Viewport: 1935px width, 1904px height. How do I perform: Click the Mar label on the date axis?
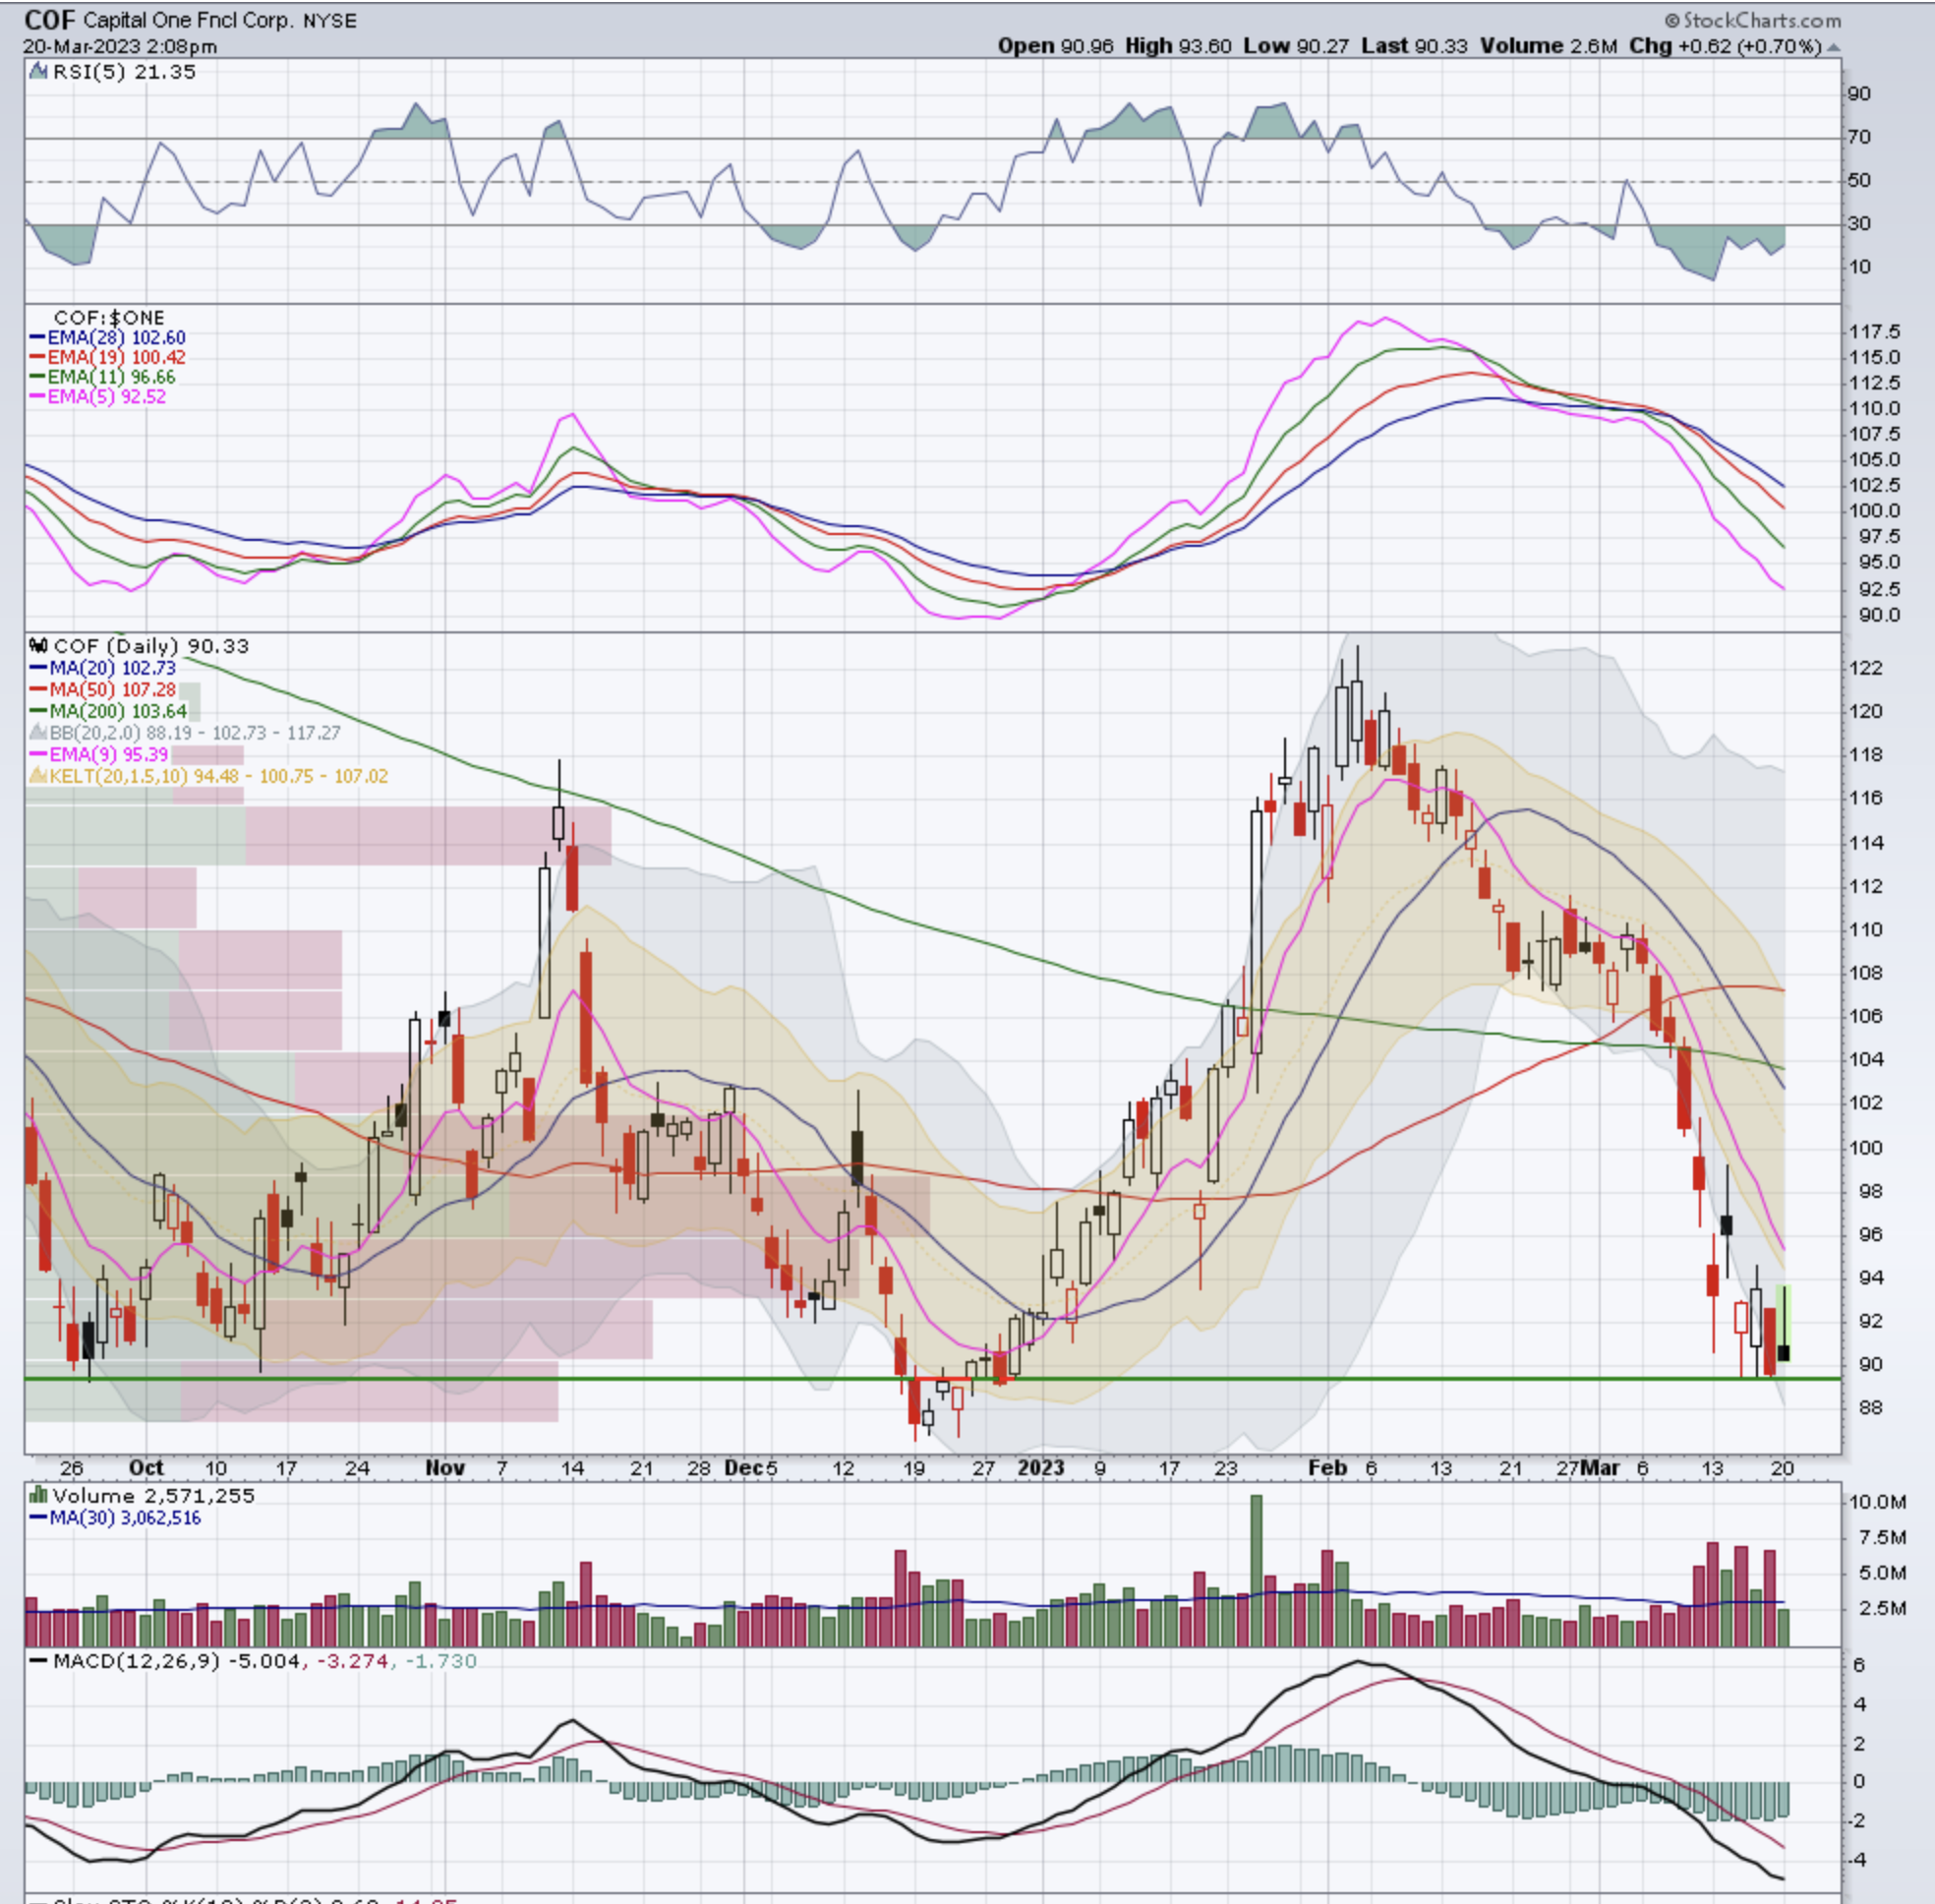pyautogui.click(x=1600, y=1468)
